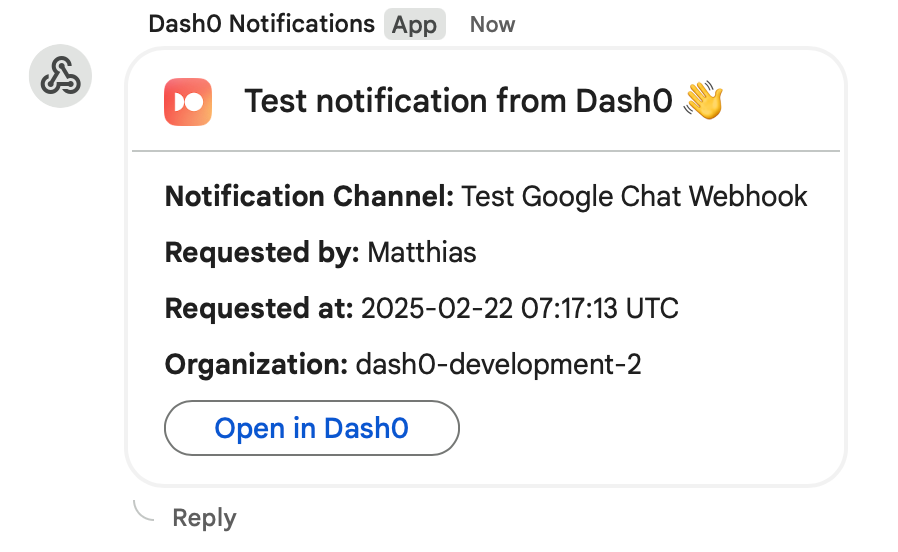Select the Test Google Chat Webhook text

click(634, 197)
